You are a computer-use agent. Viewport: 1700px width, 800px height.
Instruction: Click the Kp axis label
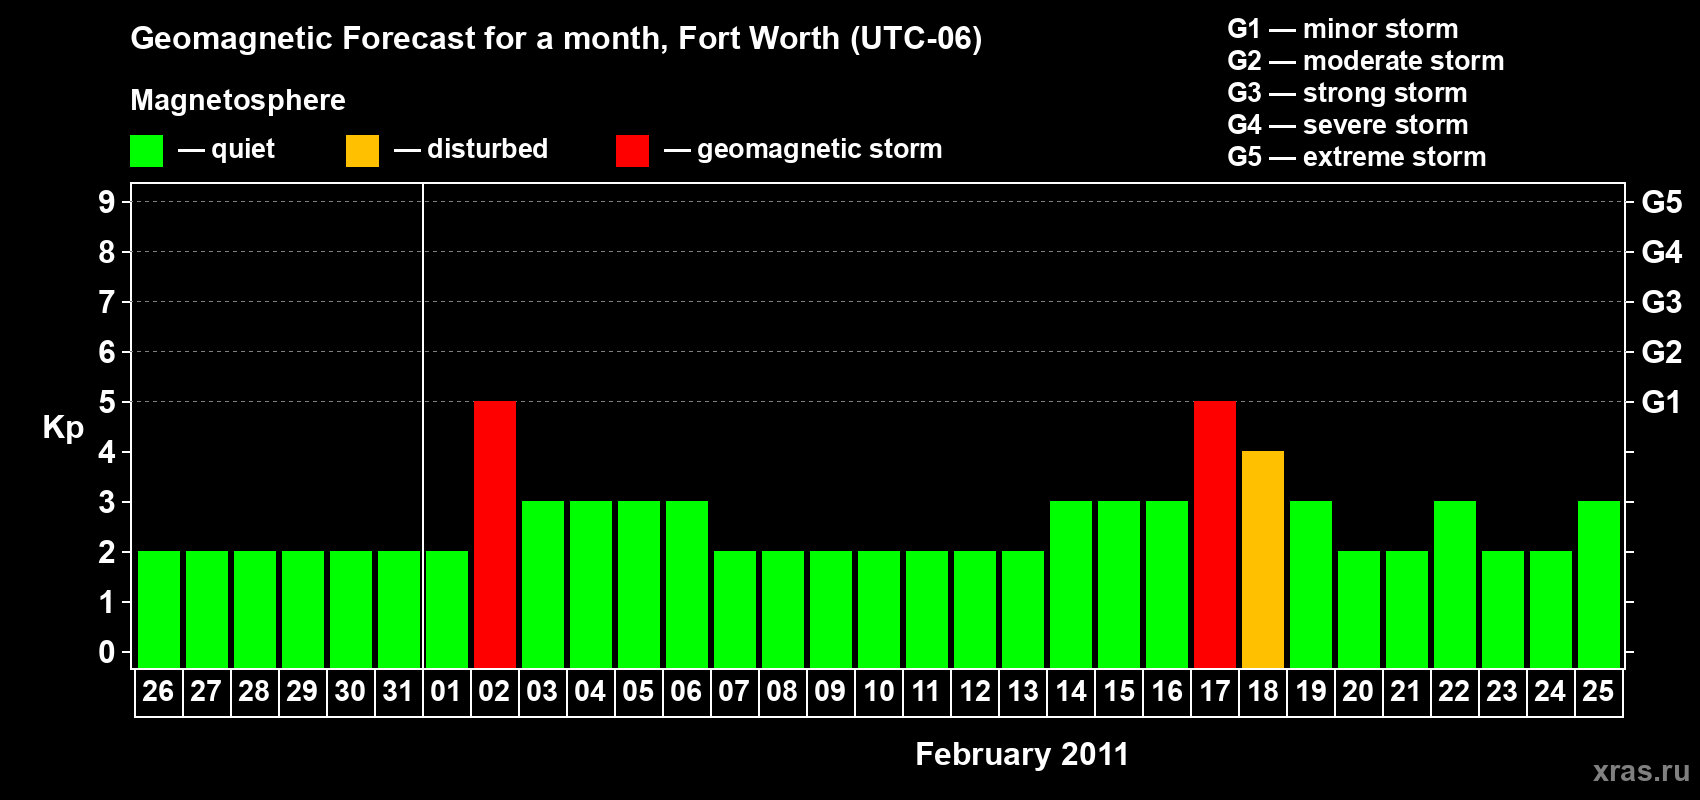(63, 428)
